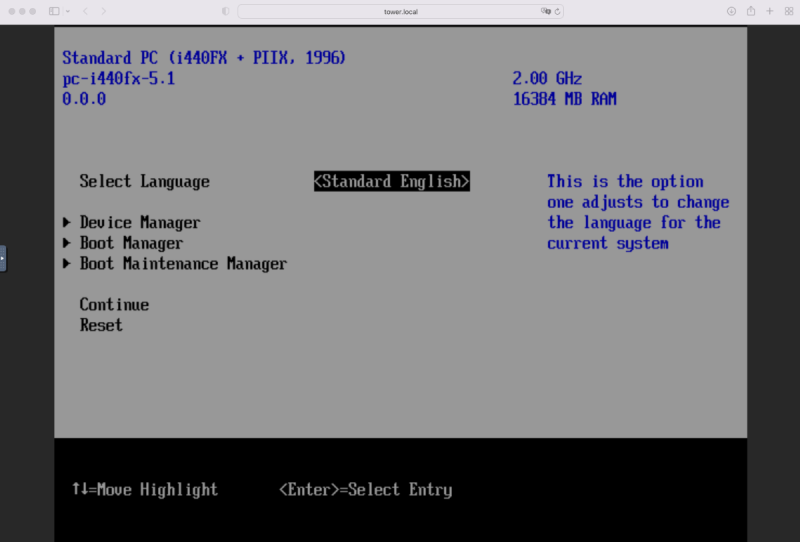
Task: Open a new tab with plus icon
Action: pyautogui.click(x=769, y=11)
